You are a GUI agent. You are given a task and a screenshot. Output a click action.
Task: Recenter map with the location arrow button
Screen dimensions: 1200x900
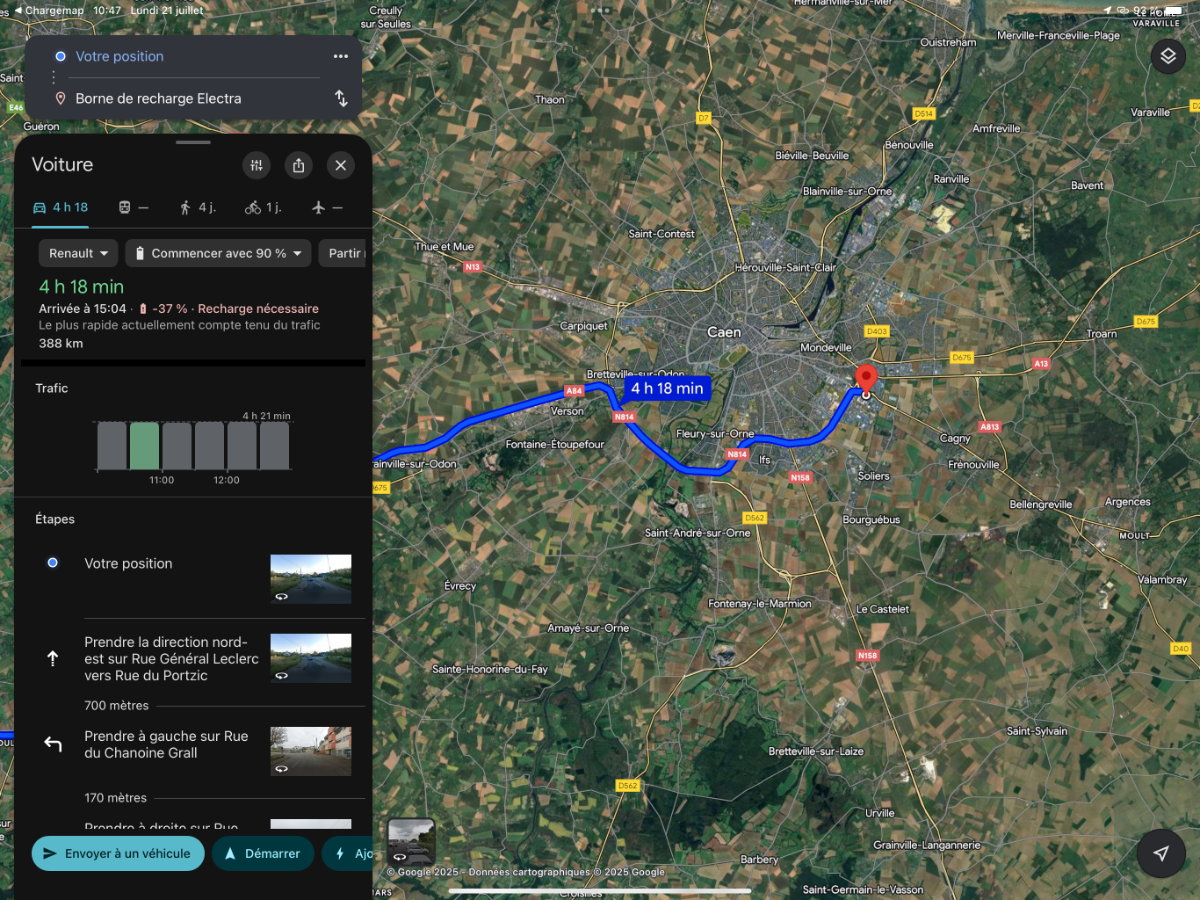click(1161, 854)
